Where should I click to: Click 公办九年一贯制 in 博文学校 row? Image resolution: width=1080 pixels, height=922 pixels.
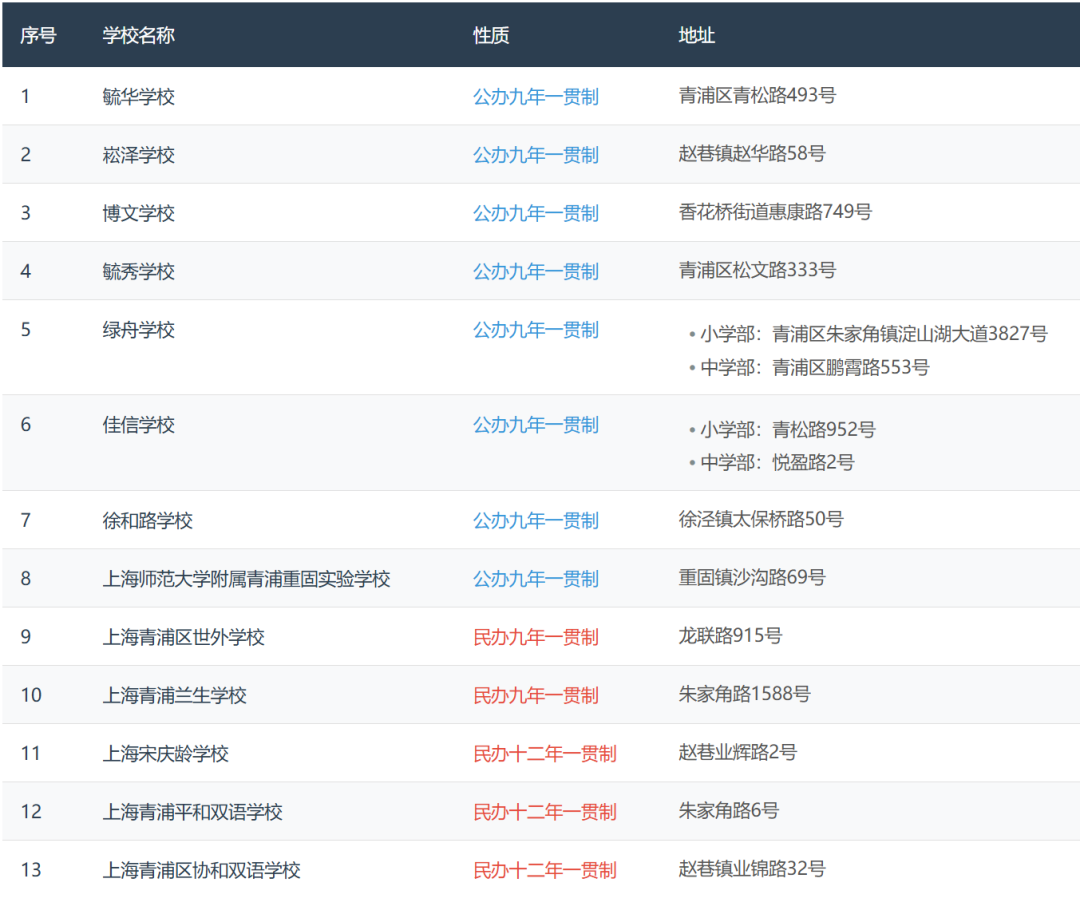click(x=536, y=213)
